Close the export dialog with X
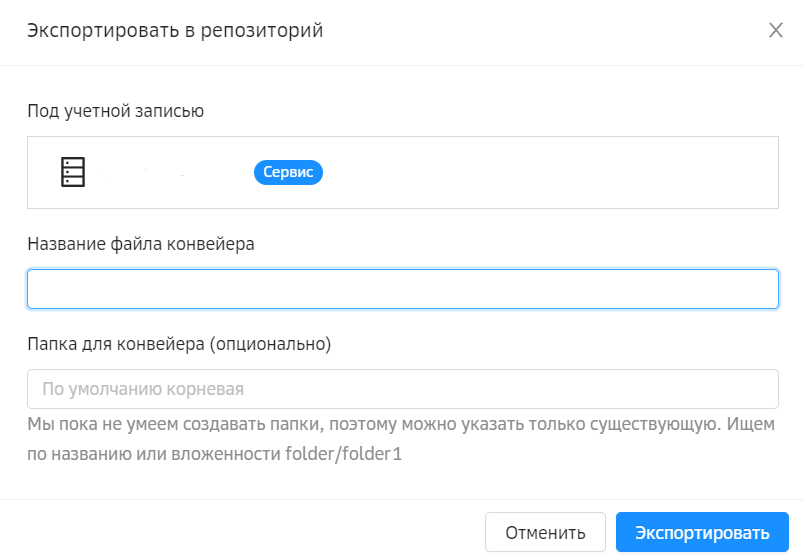This screenshot has height=559, width=804. pyautogui.click(x=775, y=30)
